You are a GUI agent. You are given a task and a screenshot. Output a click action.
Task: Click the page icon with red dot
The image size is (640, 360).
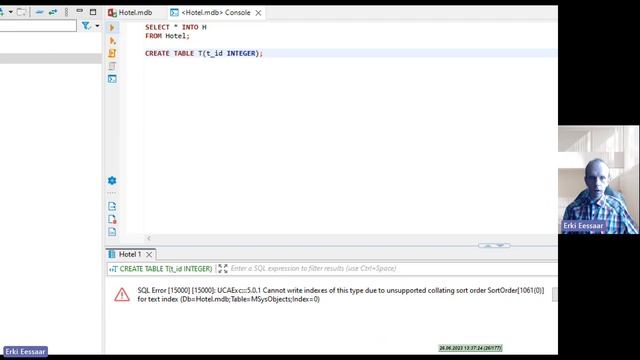(112, 219)
